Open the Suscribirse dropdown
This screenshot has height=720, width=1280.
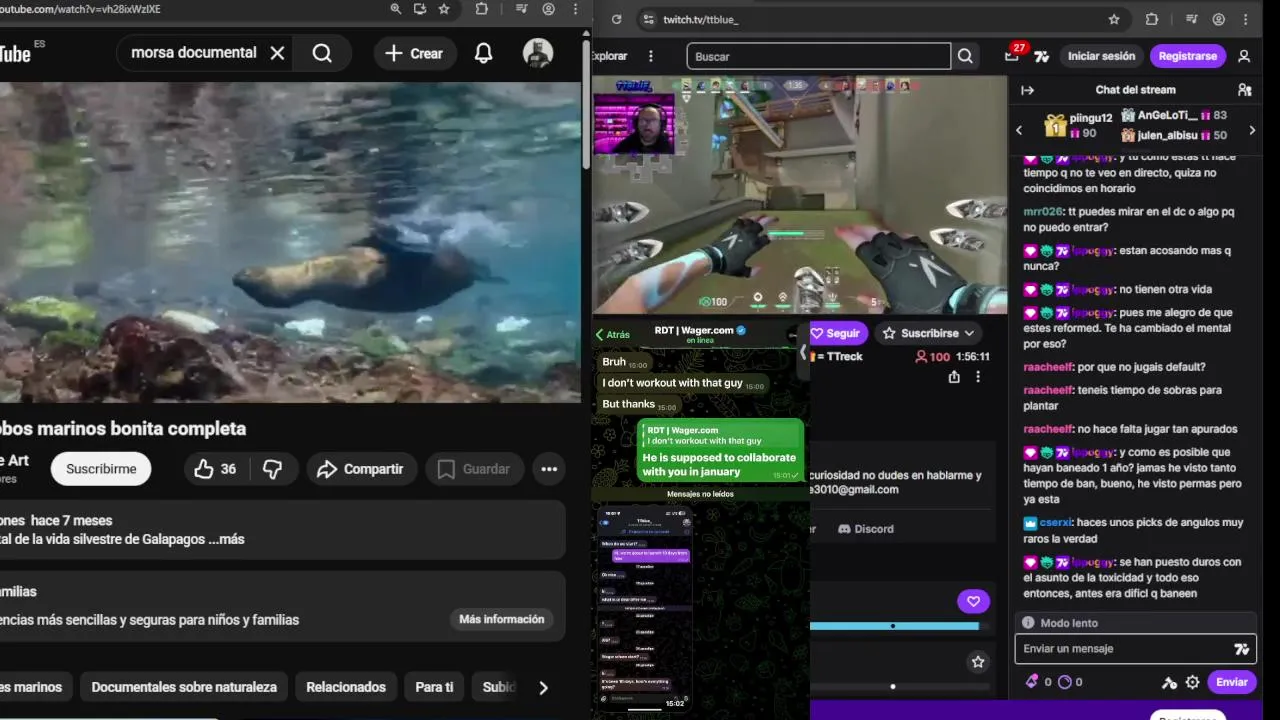point(929,333)
